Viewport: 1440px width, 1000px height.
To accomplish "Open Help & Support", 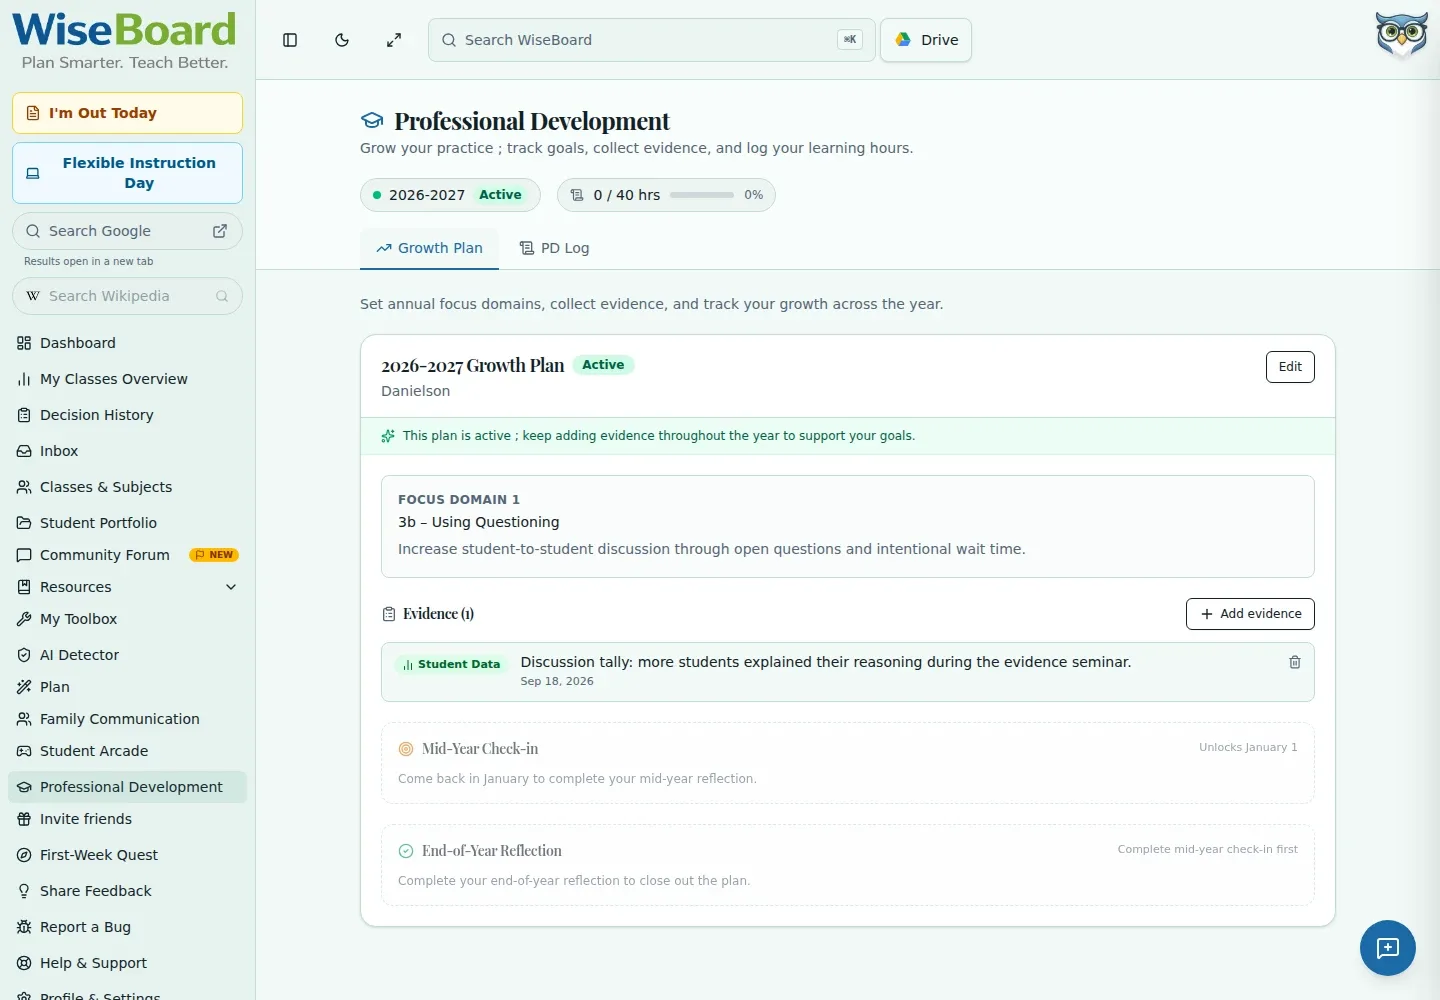I will (x=127, y=963).
